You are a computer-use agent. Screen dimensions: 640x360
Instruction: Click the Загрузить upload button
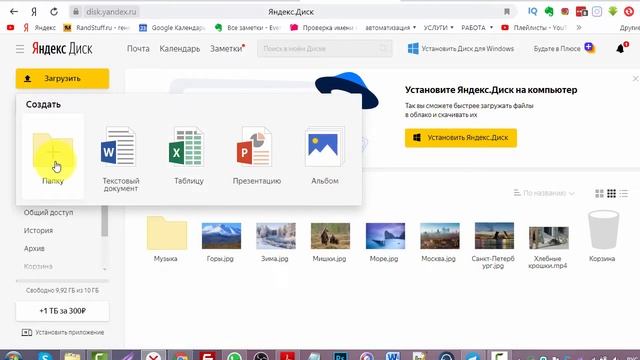(62, 78)
